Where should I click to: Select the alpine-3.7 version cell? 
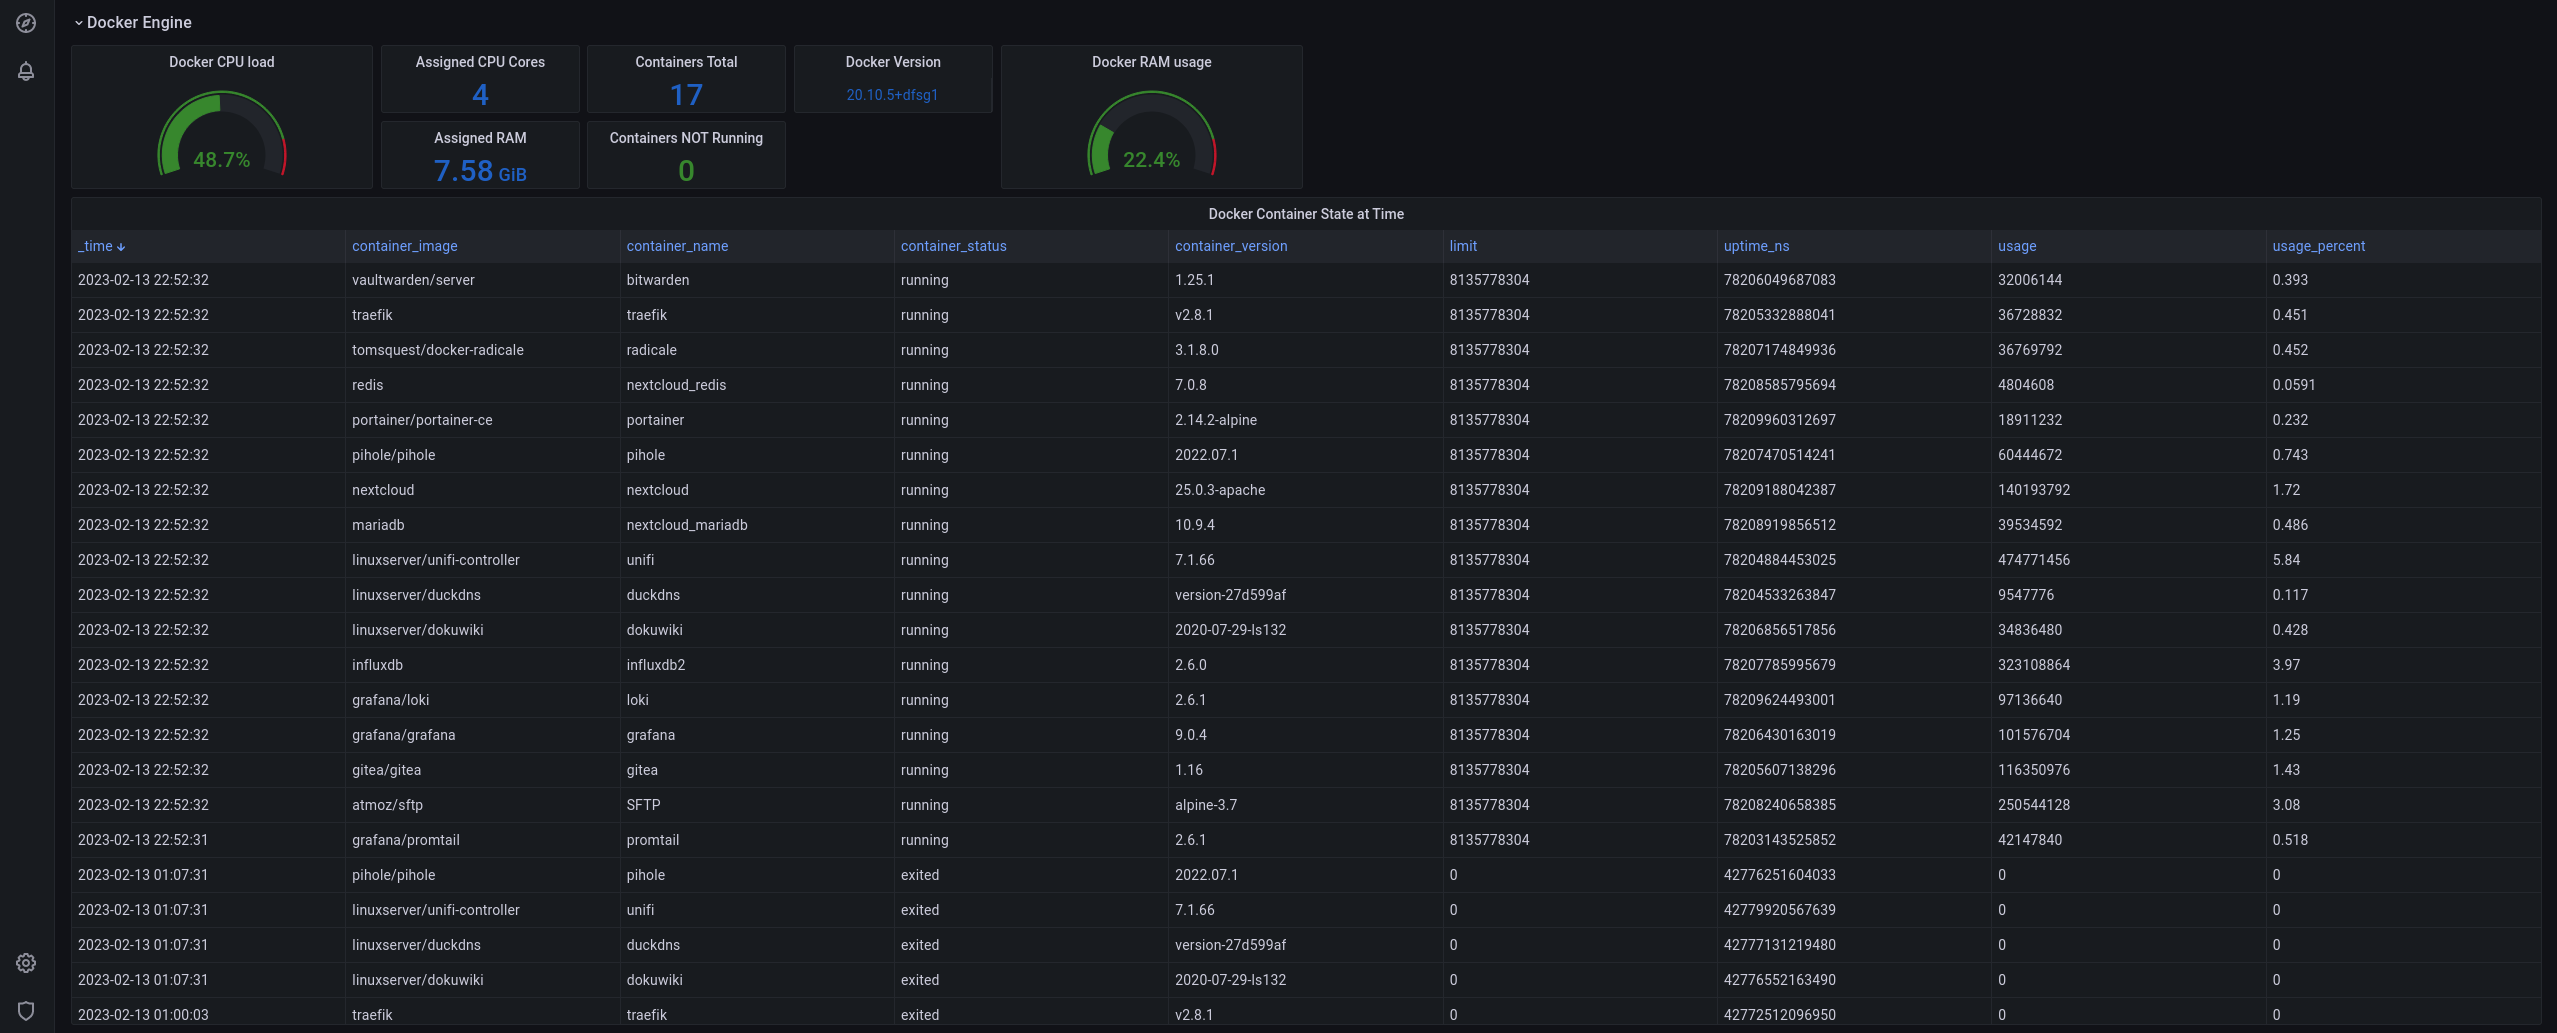click(x=1305, y=805)
